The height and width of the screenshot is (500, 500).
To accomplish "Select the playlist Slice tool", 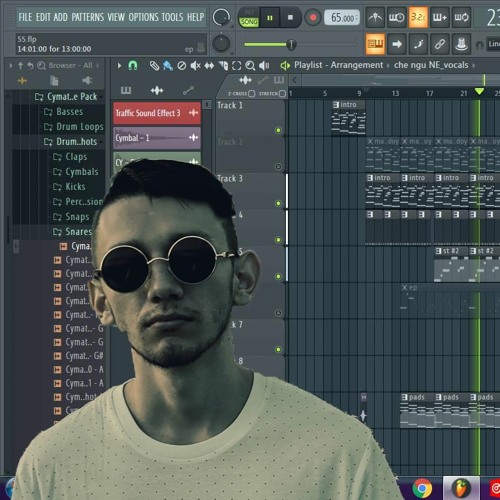I will (223, 66).
